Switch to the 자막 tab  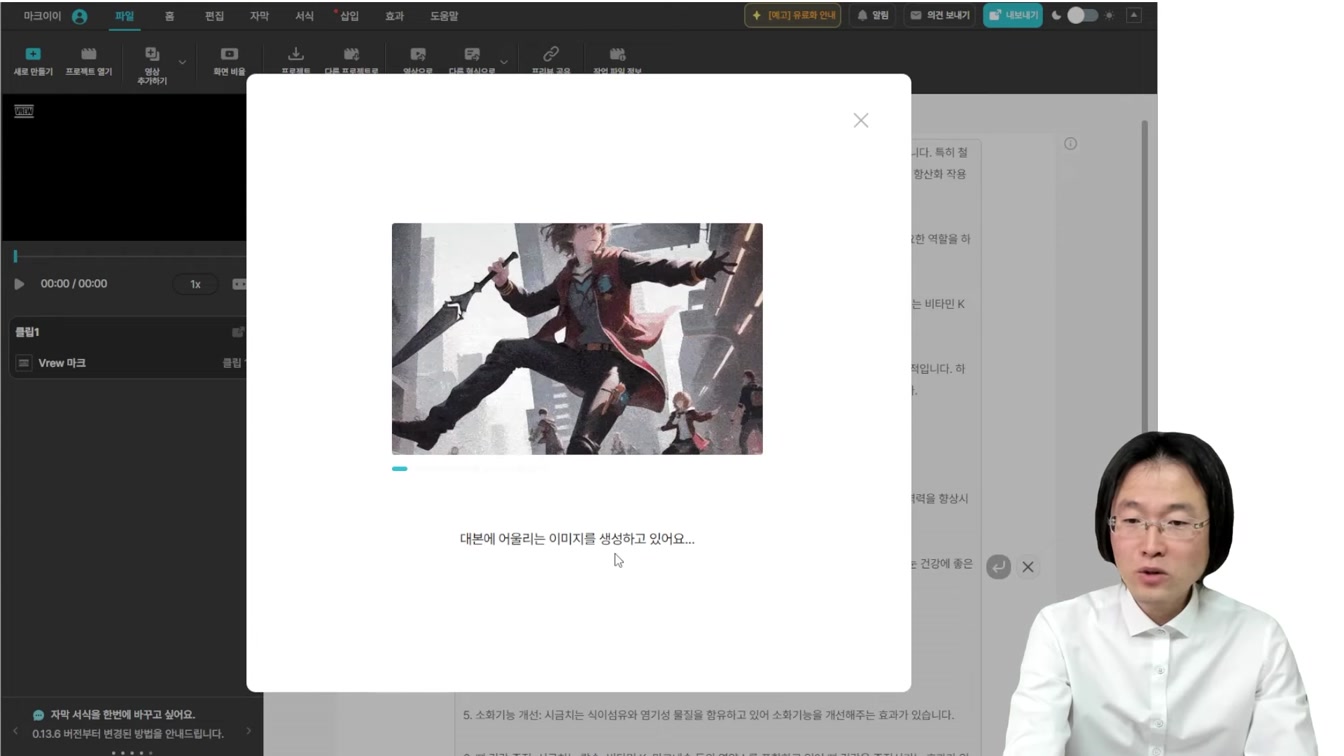coord(259,16)
